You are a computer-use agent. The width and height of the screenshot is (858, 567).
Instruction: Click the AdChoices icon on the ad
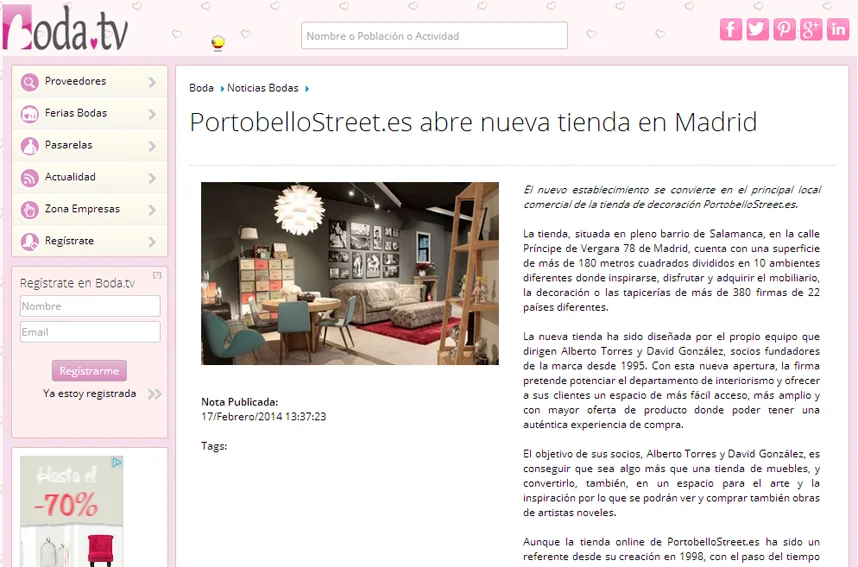[117, 462]
